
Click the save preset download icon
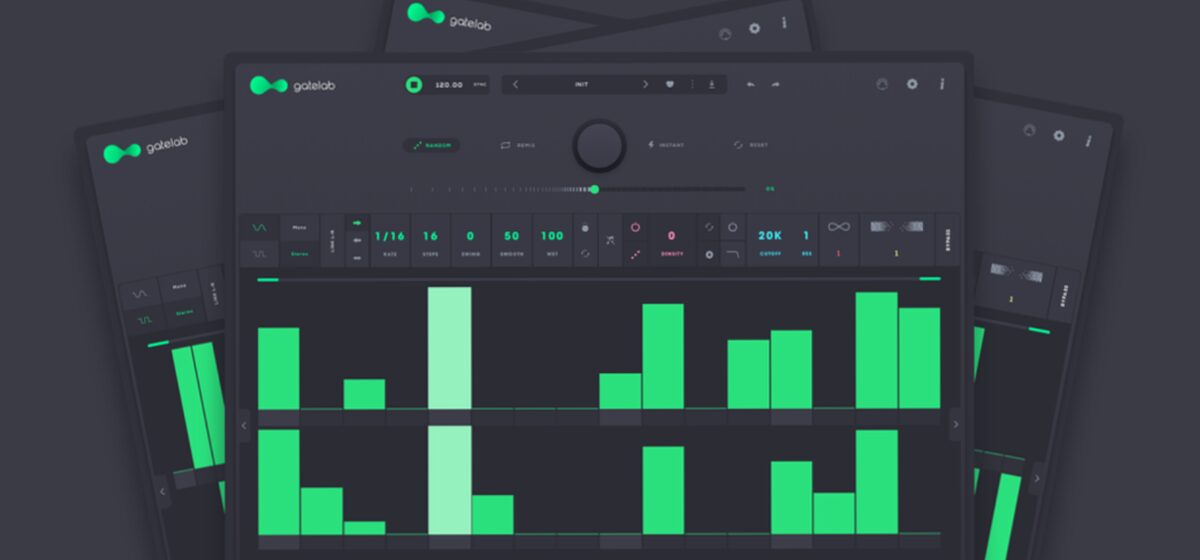point(712,85)
